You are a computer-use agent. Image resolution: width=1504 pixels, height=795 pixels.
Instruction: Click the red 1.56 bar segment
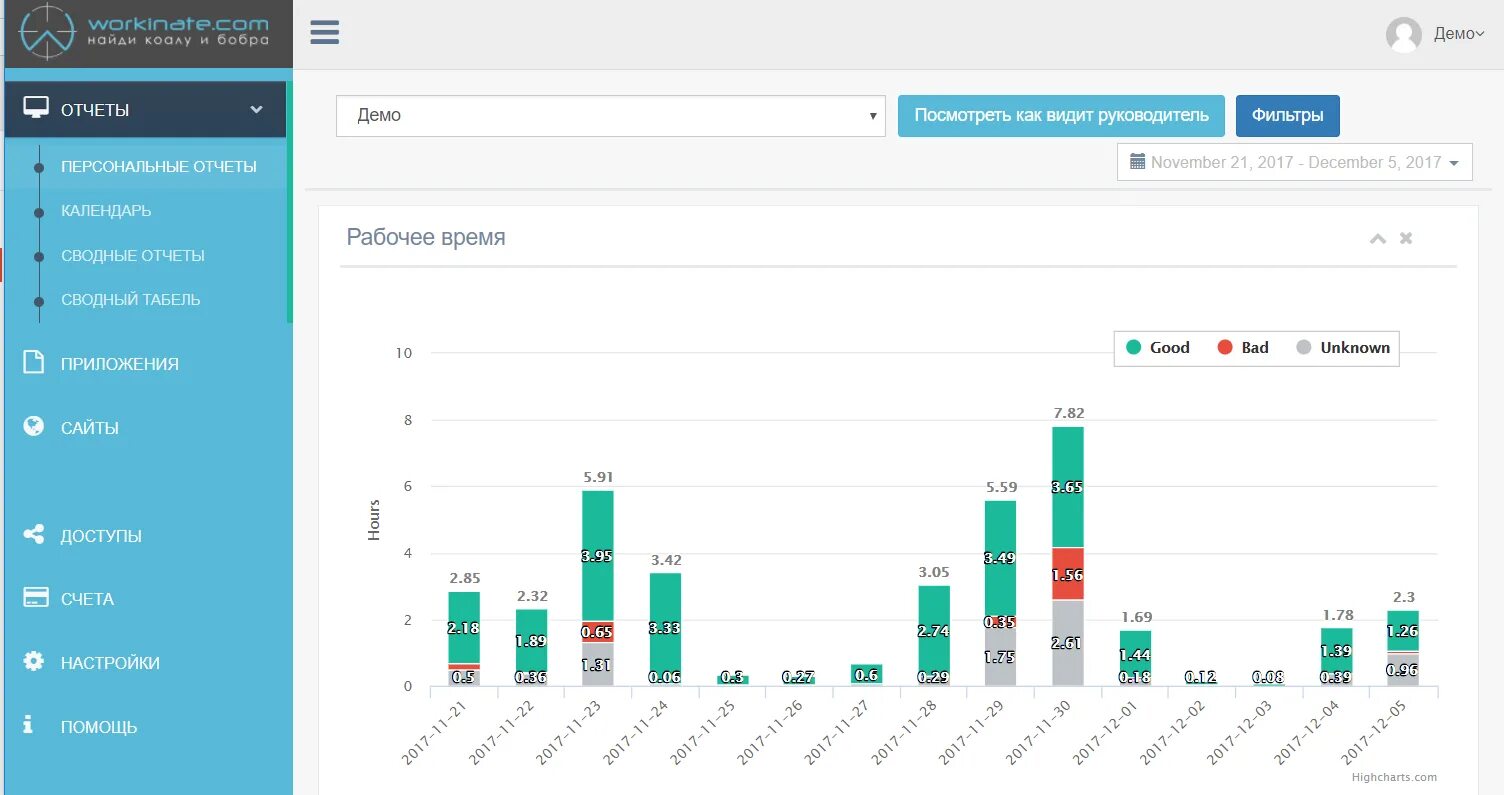coord(1068,574)
